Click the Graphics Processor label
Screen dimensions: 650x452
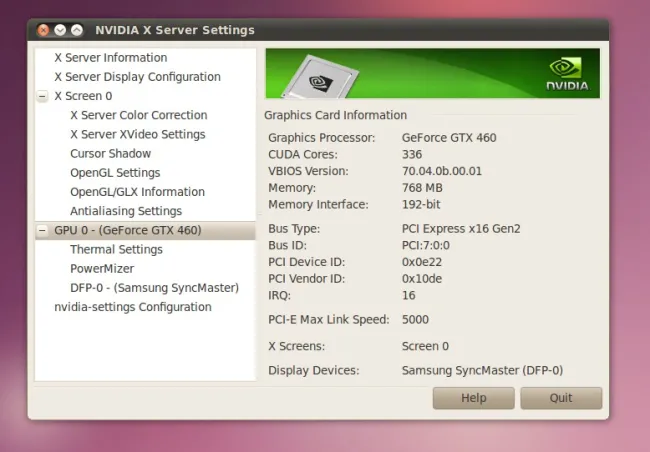321,138
